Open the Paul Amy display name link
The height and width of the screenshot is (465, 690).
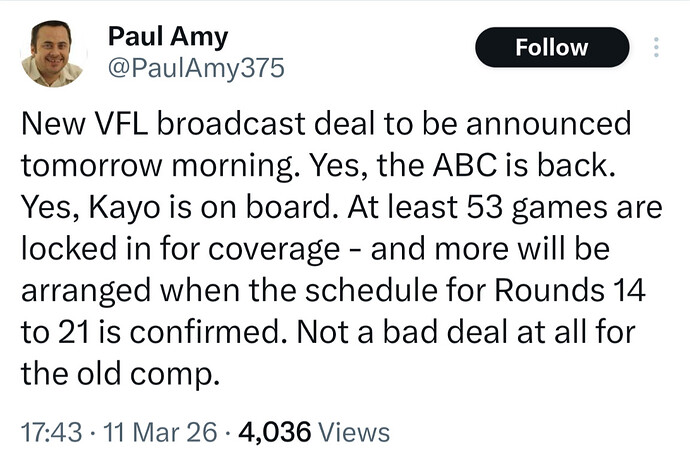pos(167,38)
